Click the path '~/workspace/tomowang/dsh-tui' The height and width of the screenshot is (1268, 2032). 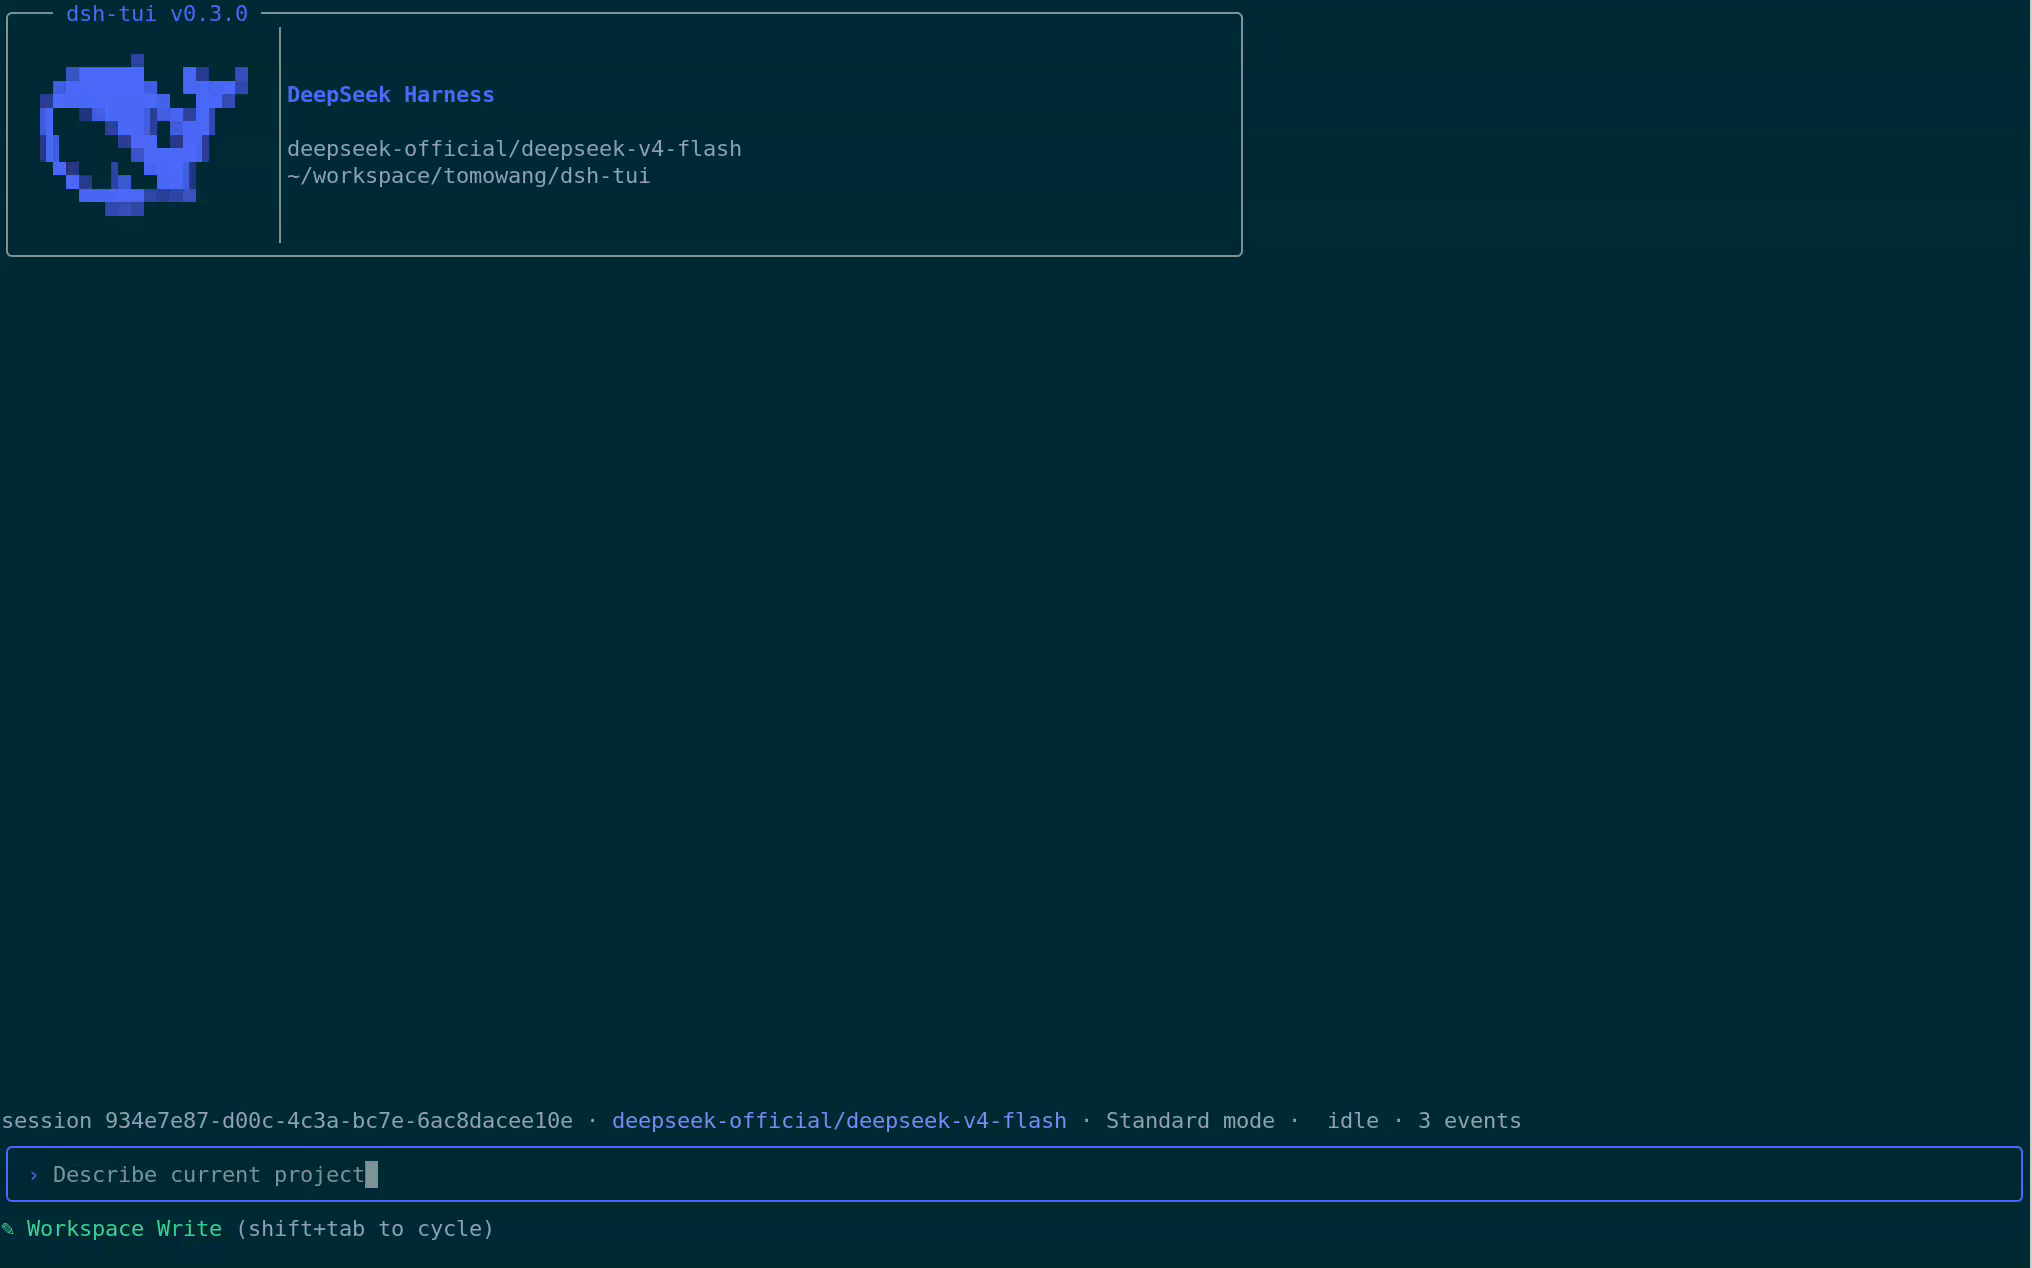click(x=468, y=176)
